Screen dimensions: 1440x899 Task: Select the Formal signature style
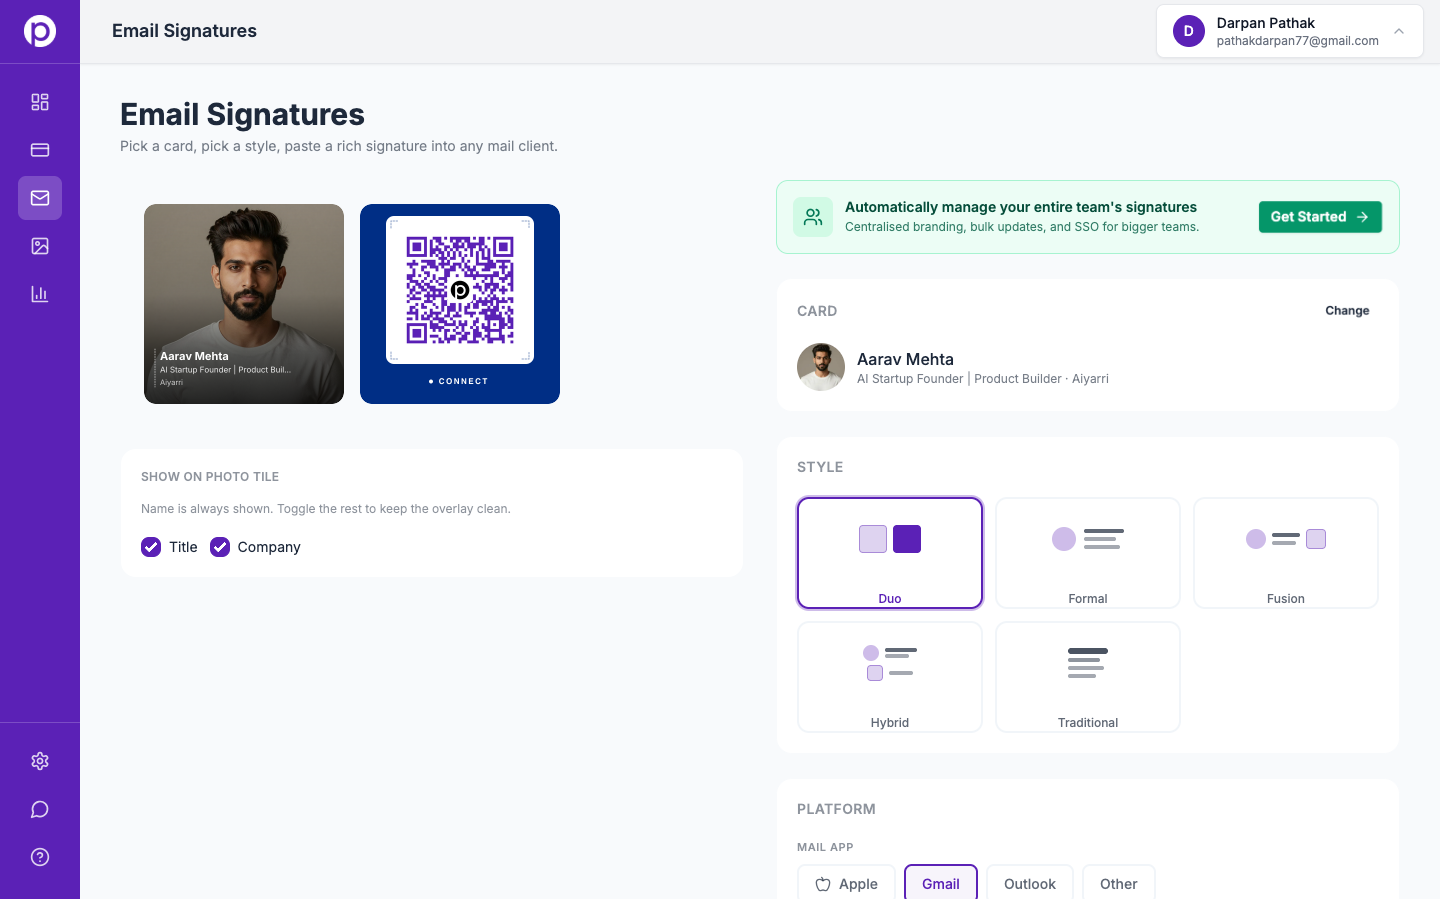[1088, 553]
